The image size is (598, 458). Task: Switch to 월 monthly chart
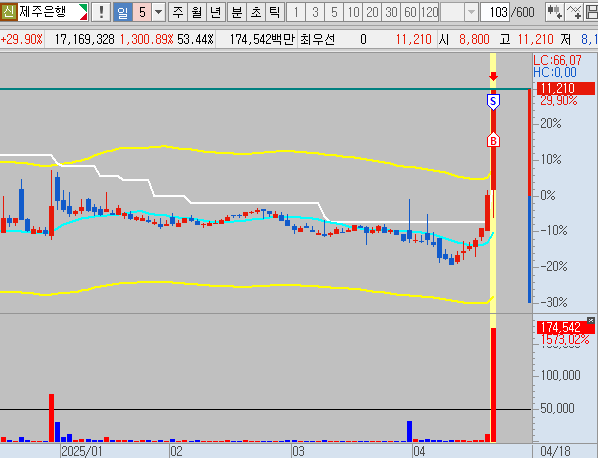click(x=197, y=12)
